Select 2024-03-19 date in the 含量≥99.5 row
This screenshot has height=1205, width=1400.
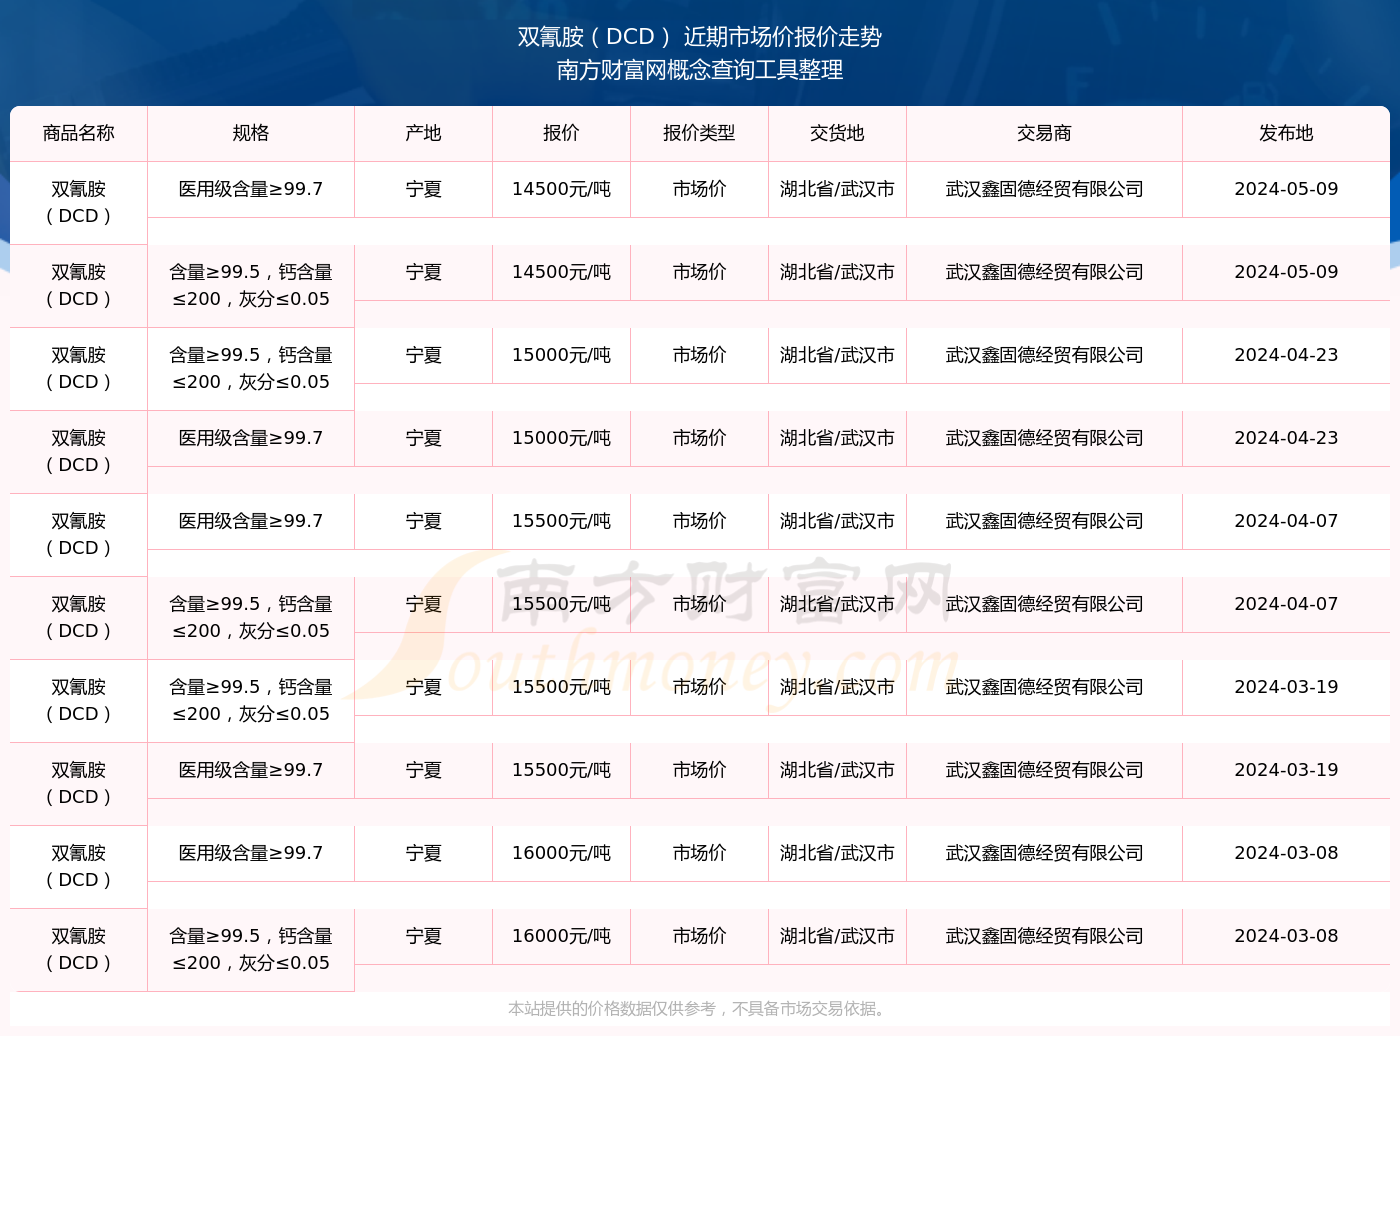click(x=1286, y=687)
